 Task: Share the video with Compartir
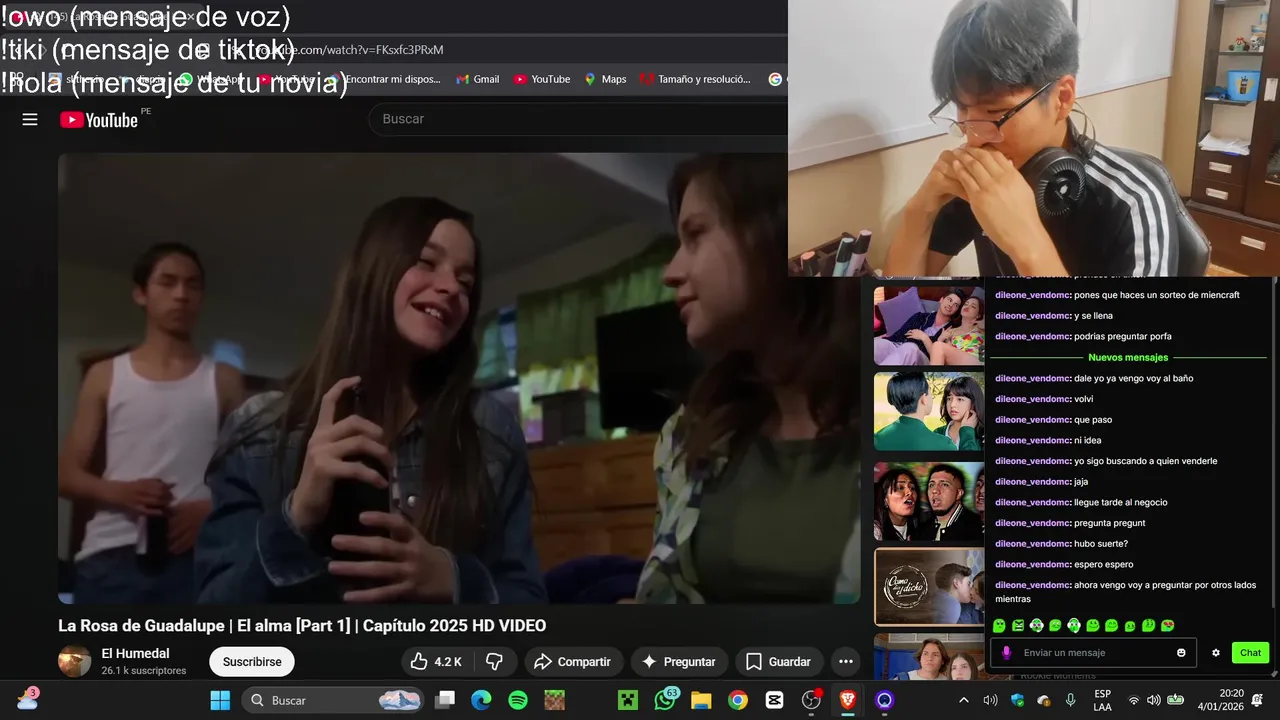pos(572,662)
